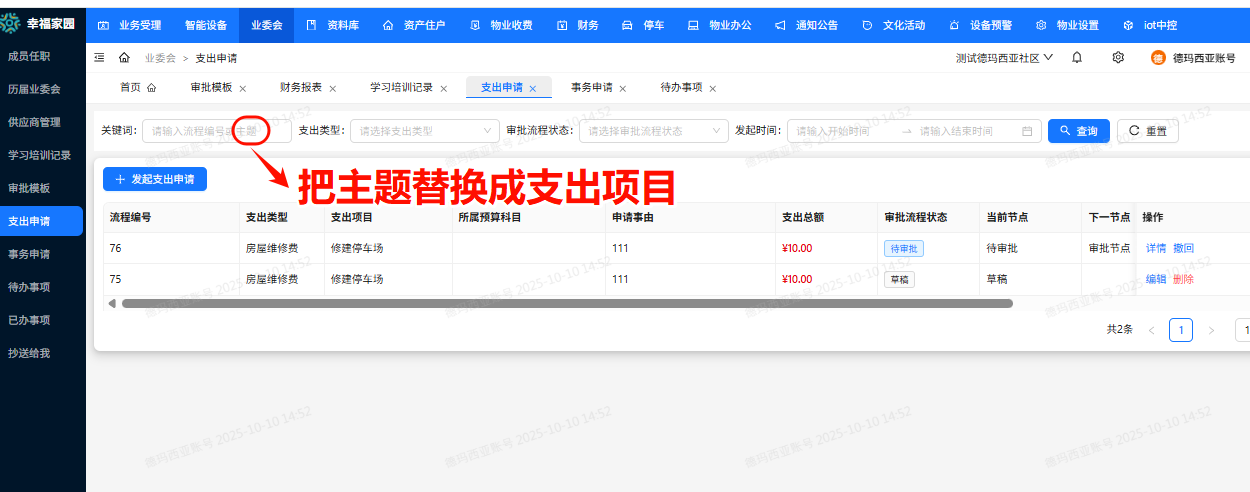Click the sidebar collapse icon

99,58
